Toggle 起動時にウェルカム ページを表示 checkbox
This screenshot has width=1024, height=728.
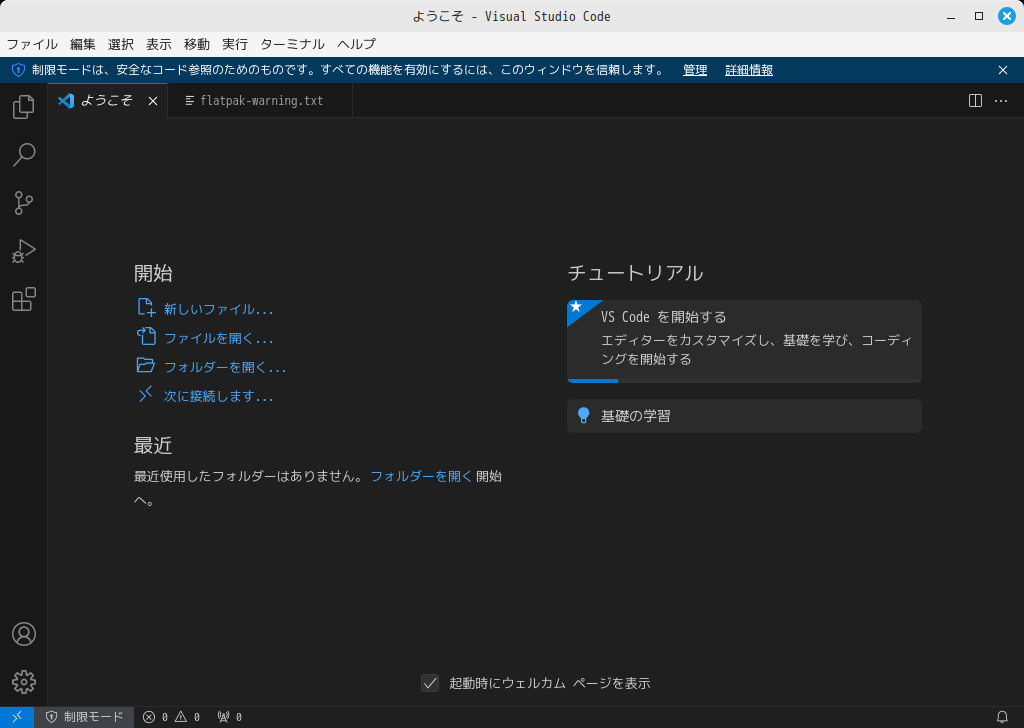click(x=430, y=683)
